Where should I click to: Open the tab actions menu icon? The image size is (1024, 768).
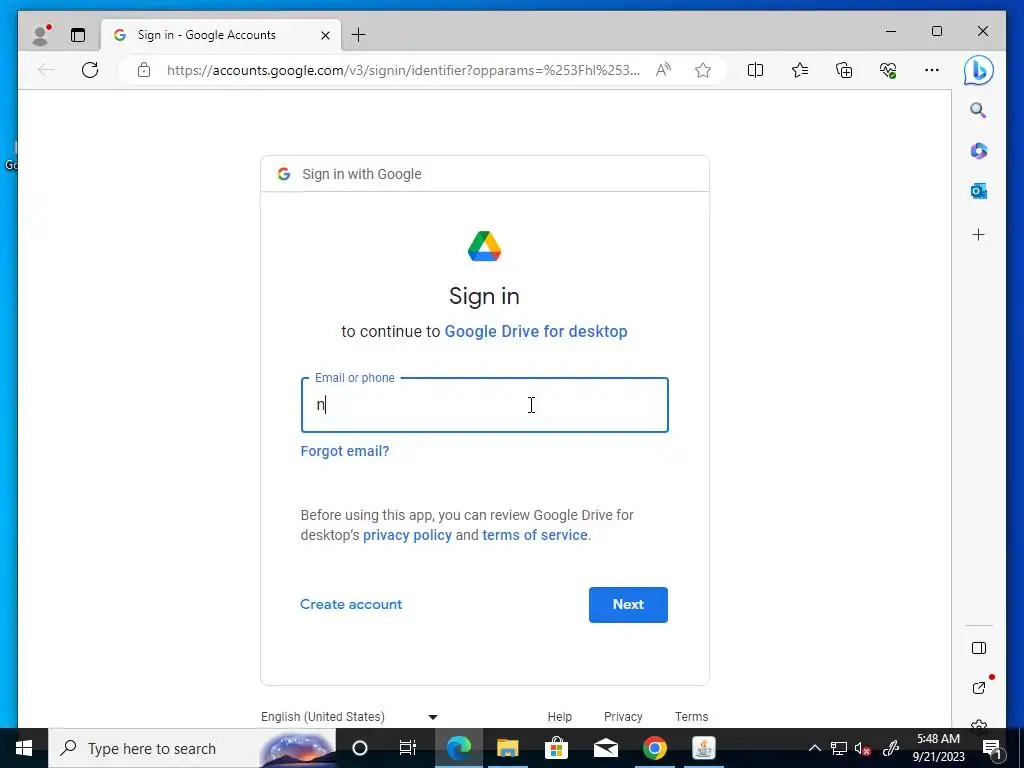[x=78, y=35]
